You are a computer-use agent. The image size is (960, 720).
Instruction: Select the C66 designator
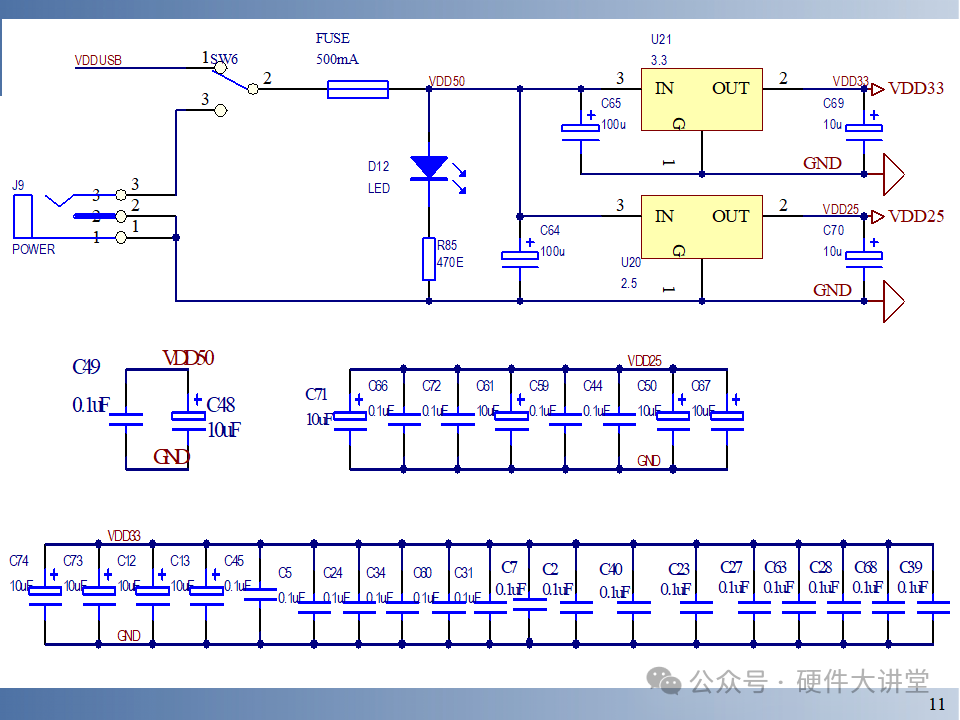point(378,386)
